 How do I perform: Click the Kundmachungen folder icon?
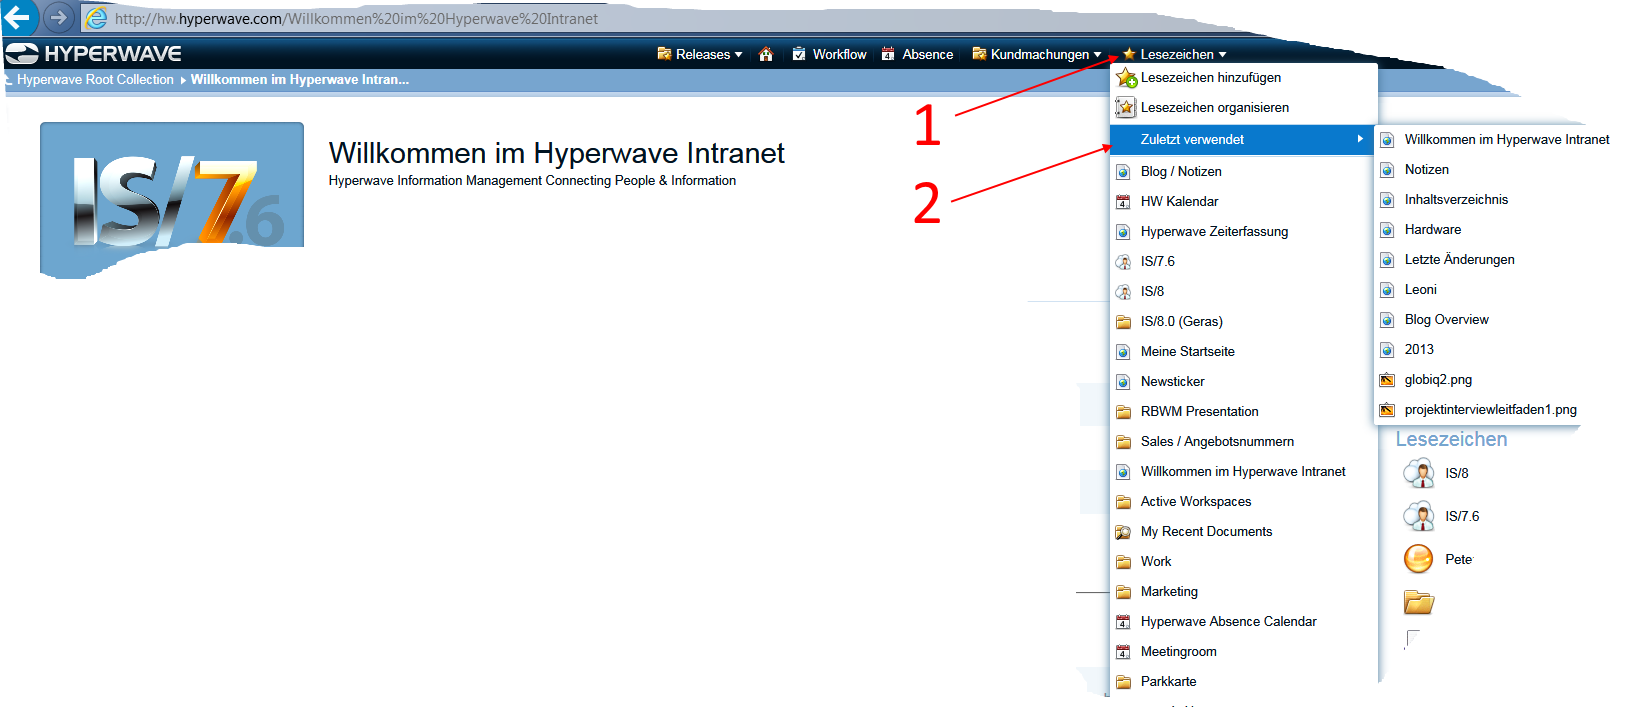[979, 54]
